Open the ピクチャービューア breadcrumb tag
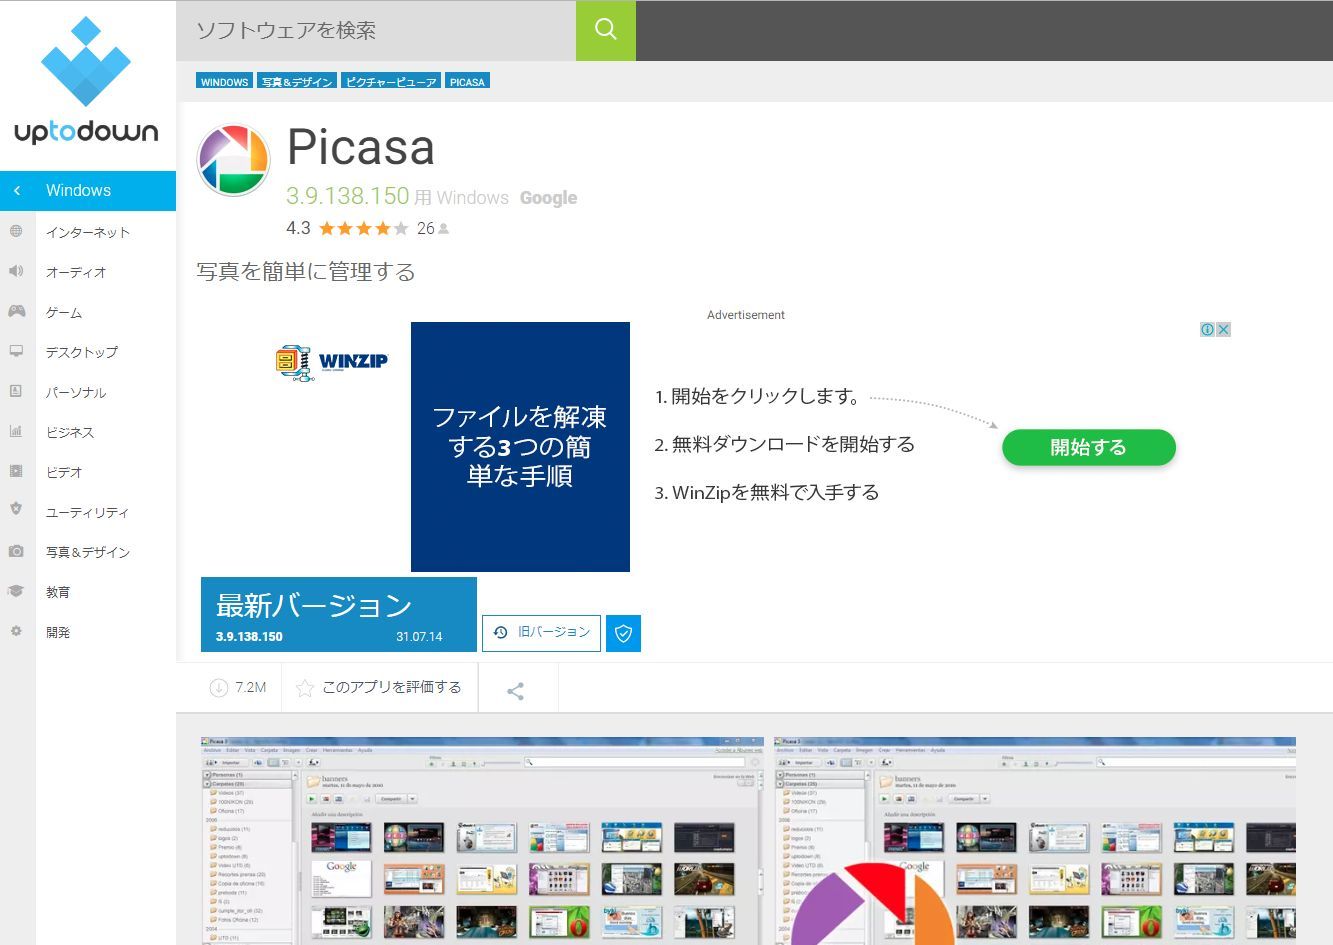 [391, 82]
